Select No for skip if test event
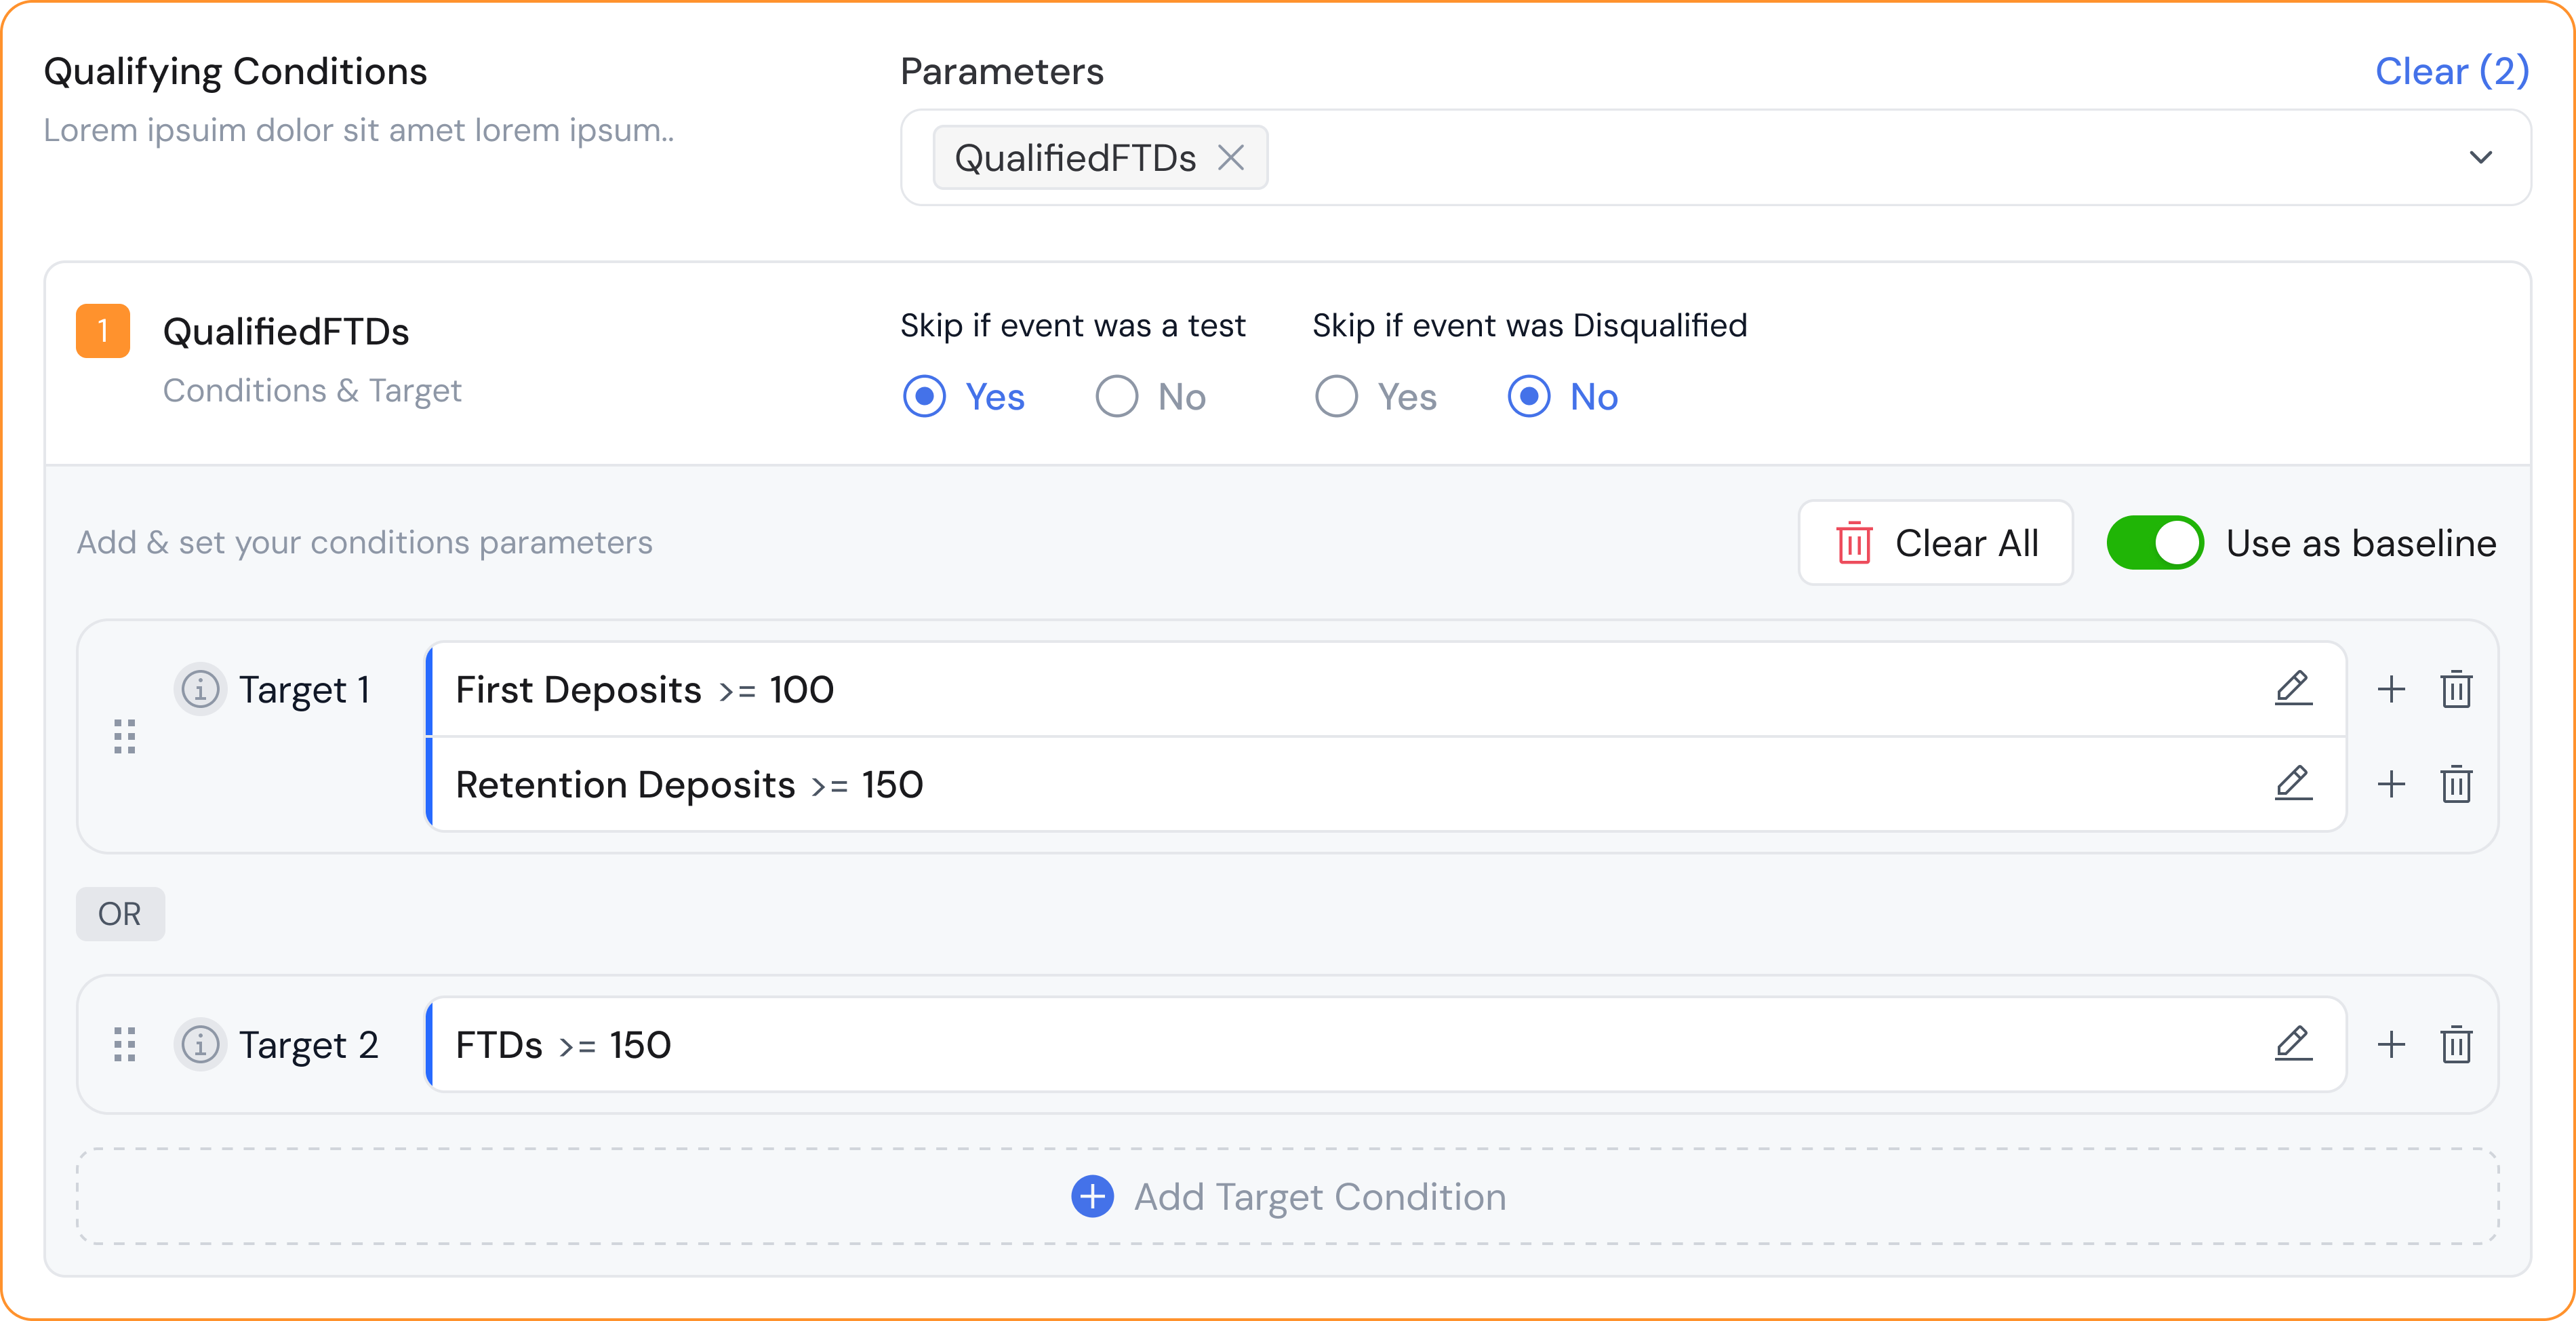 1116,396
